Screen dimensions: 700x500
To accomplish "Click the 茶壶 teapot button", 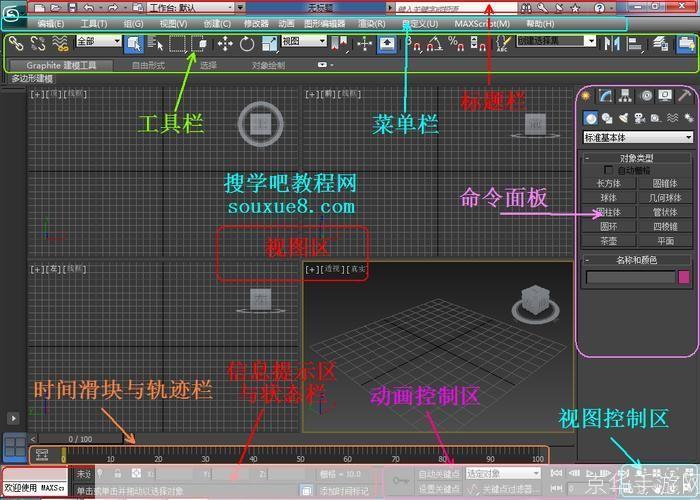I will pos(608,240).
